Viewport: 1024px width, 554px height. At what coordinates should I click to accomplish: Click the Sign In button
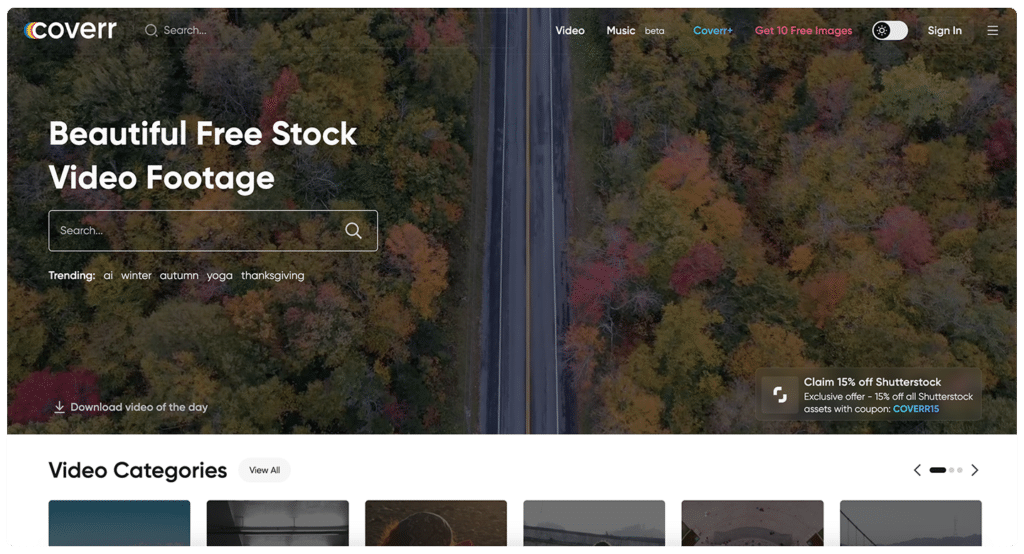944,31
